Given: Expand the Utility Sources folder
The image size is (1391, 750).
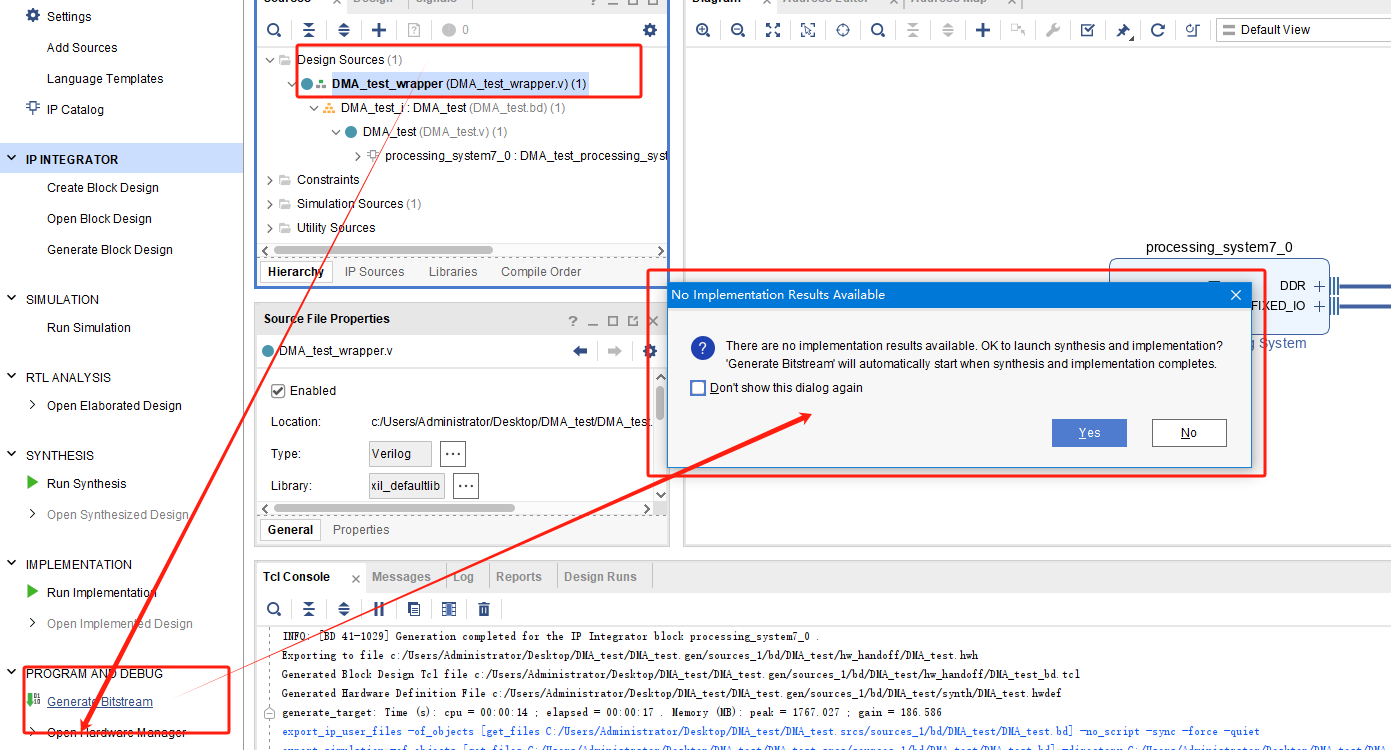Looking at the screenshot, I should [x=270, y=228].
